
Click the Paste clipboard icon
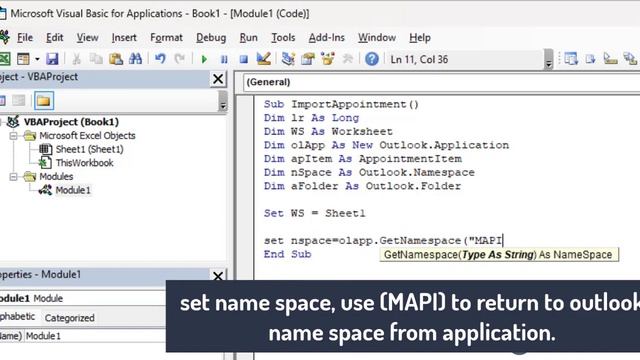116,59
